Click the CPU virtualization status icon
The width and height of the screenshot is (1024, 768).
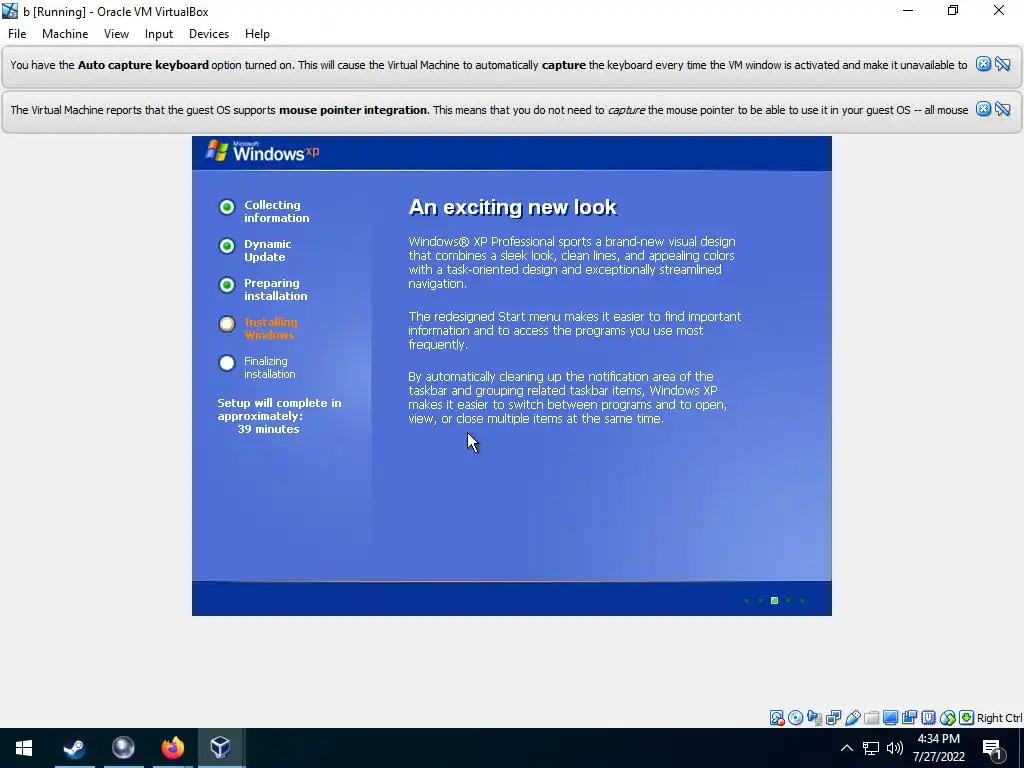tap(928, 718)
